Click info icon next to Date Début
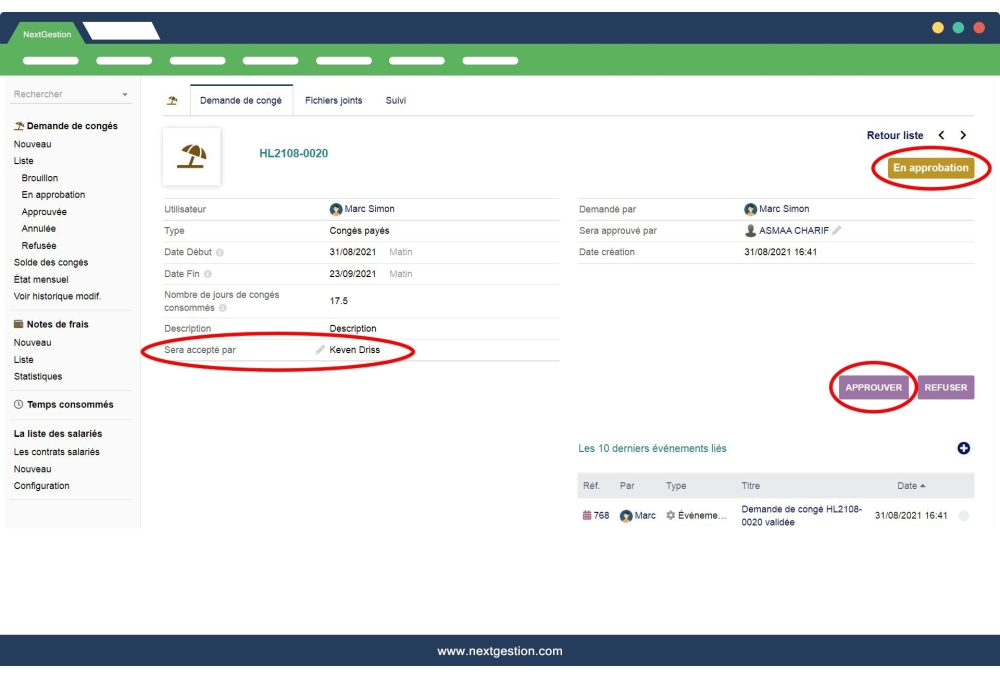This screenshot has width=1000, height=679. tap(220, 253)
